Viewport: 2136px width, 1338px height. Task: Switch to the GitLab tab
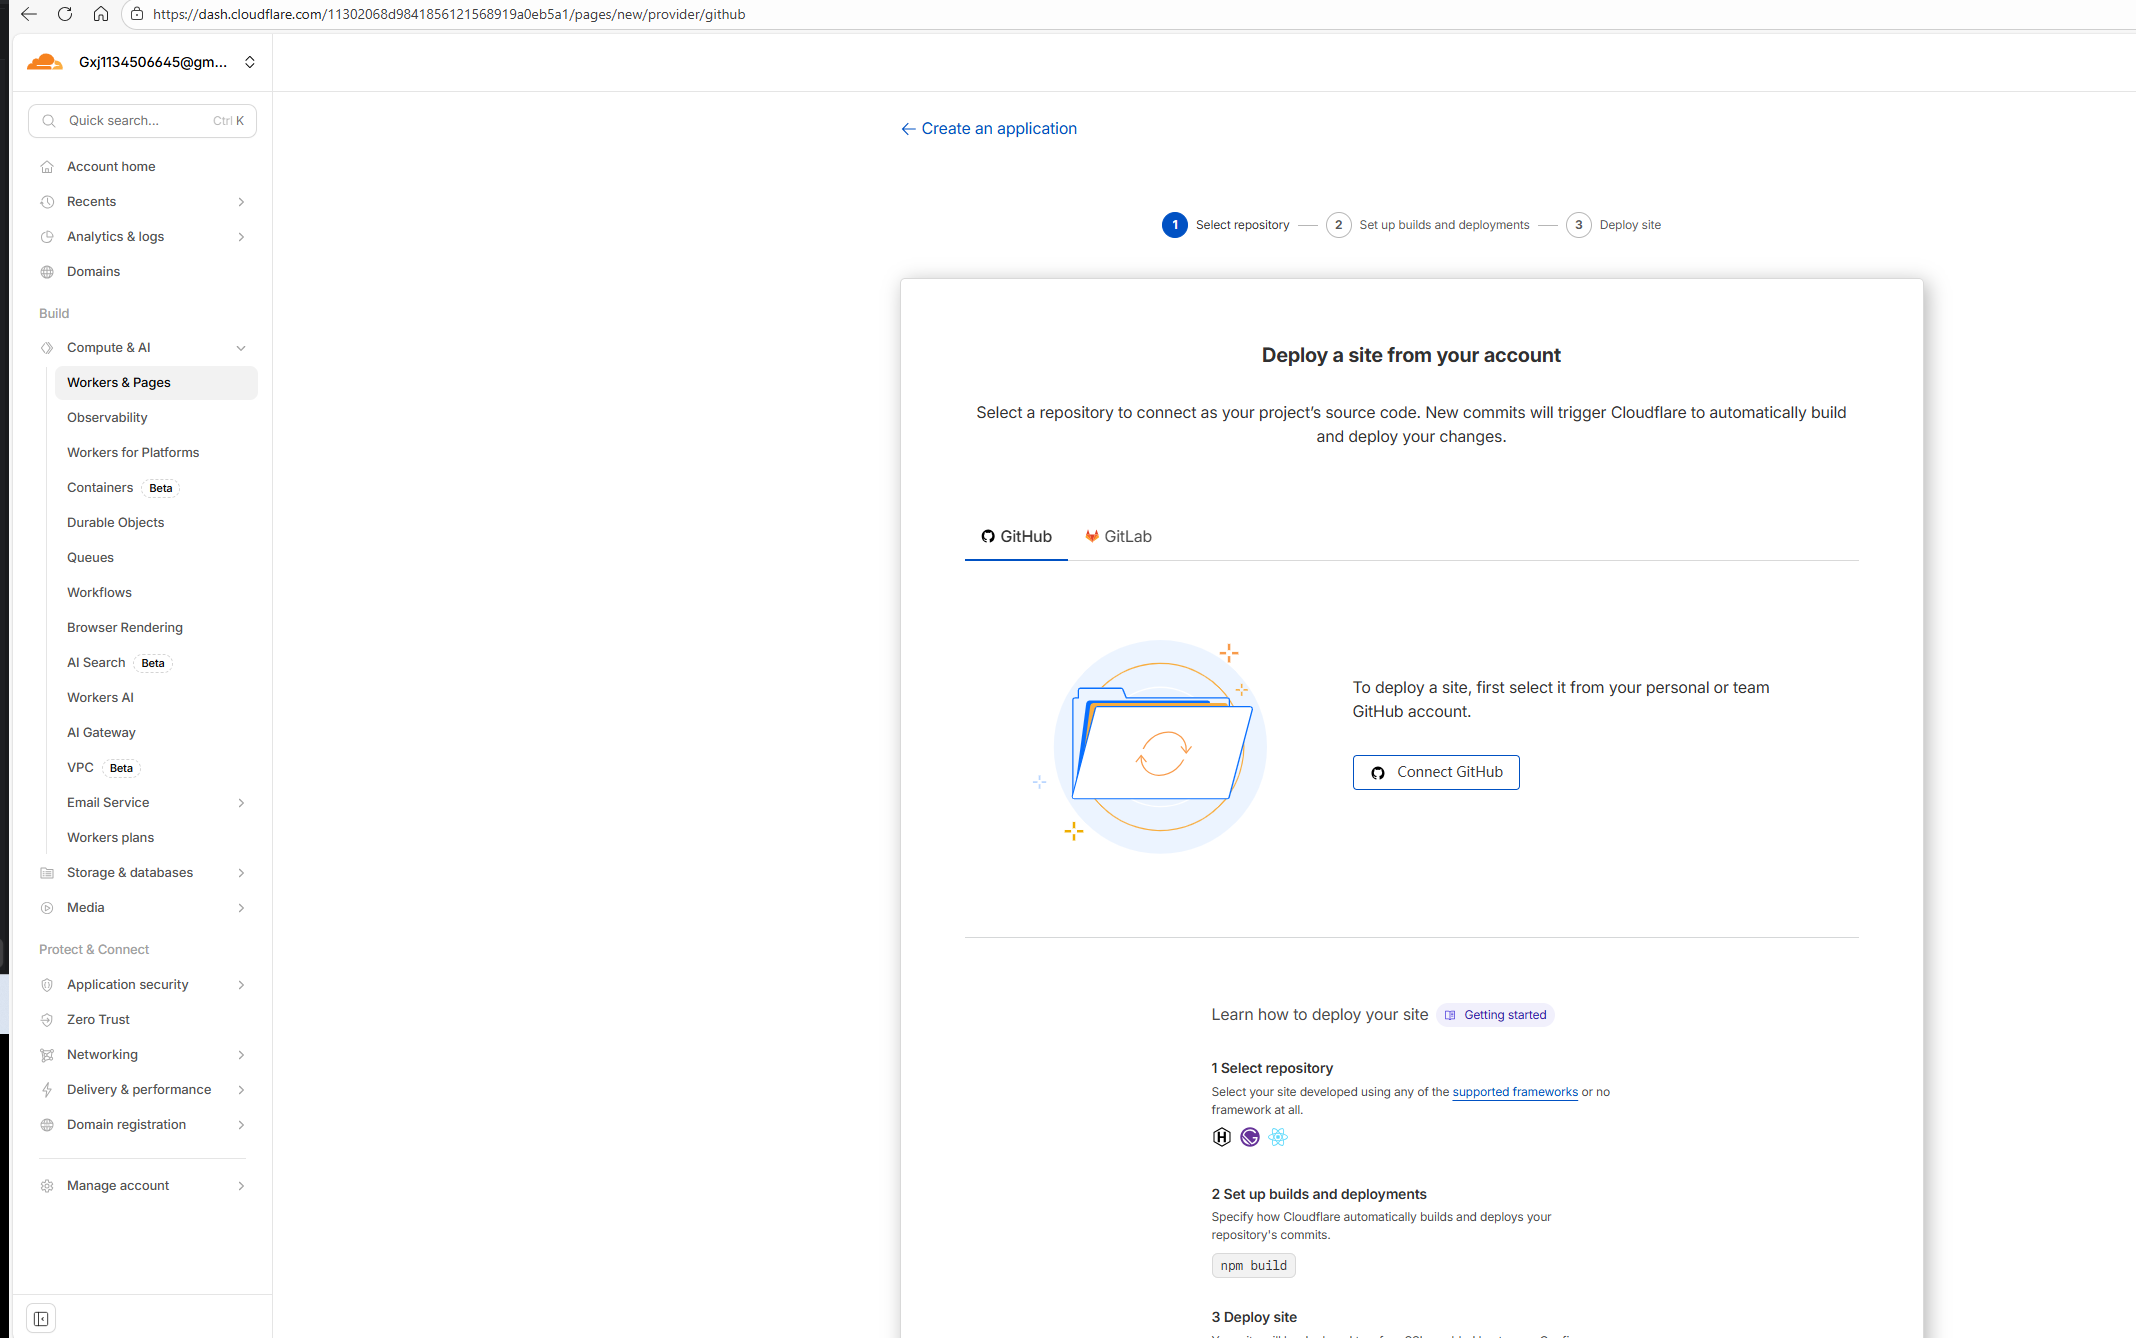(1118, 537)
